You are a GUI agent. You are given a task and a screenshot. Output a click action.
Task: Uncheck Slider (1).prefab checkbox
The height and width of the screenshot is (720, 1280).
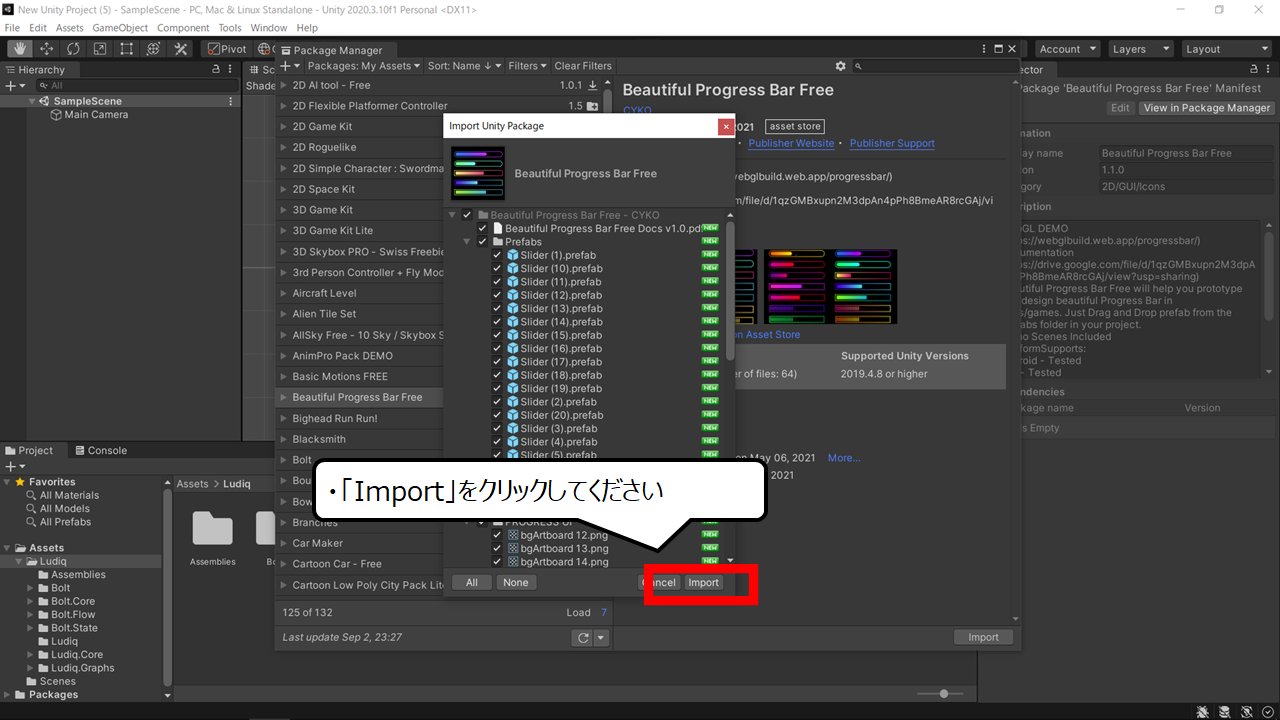click(497, 255)
